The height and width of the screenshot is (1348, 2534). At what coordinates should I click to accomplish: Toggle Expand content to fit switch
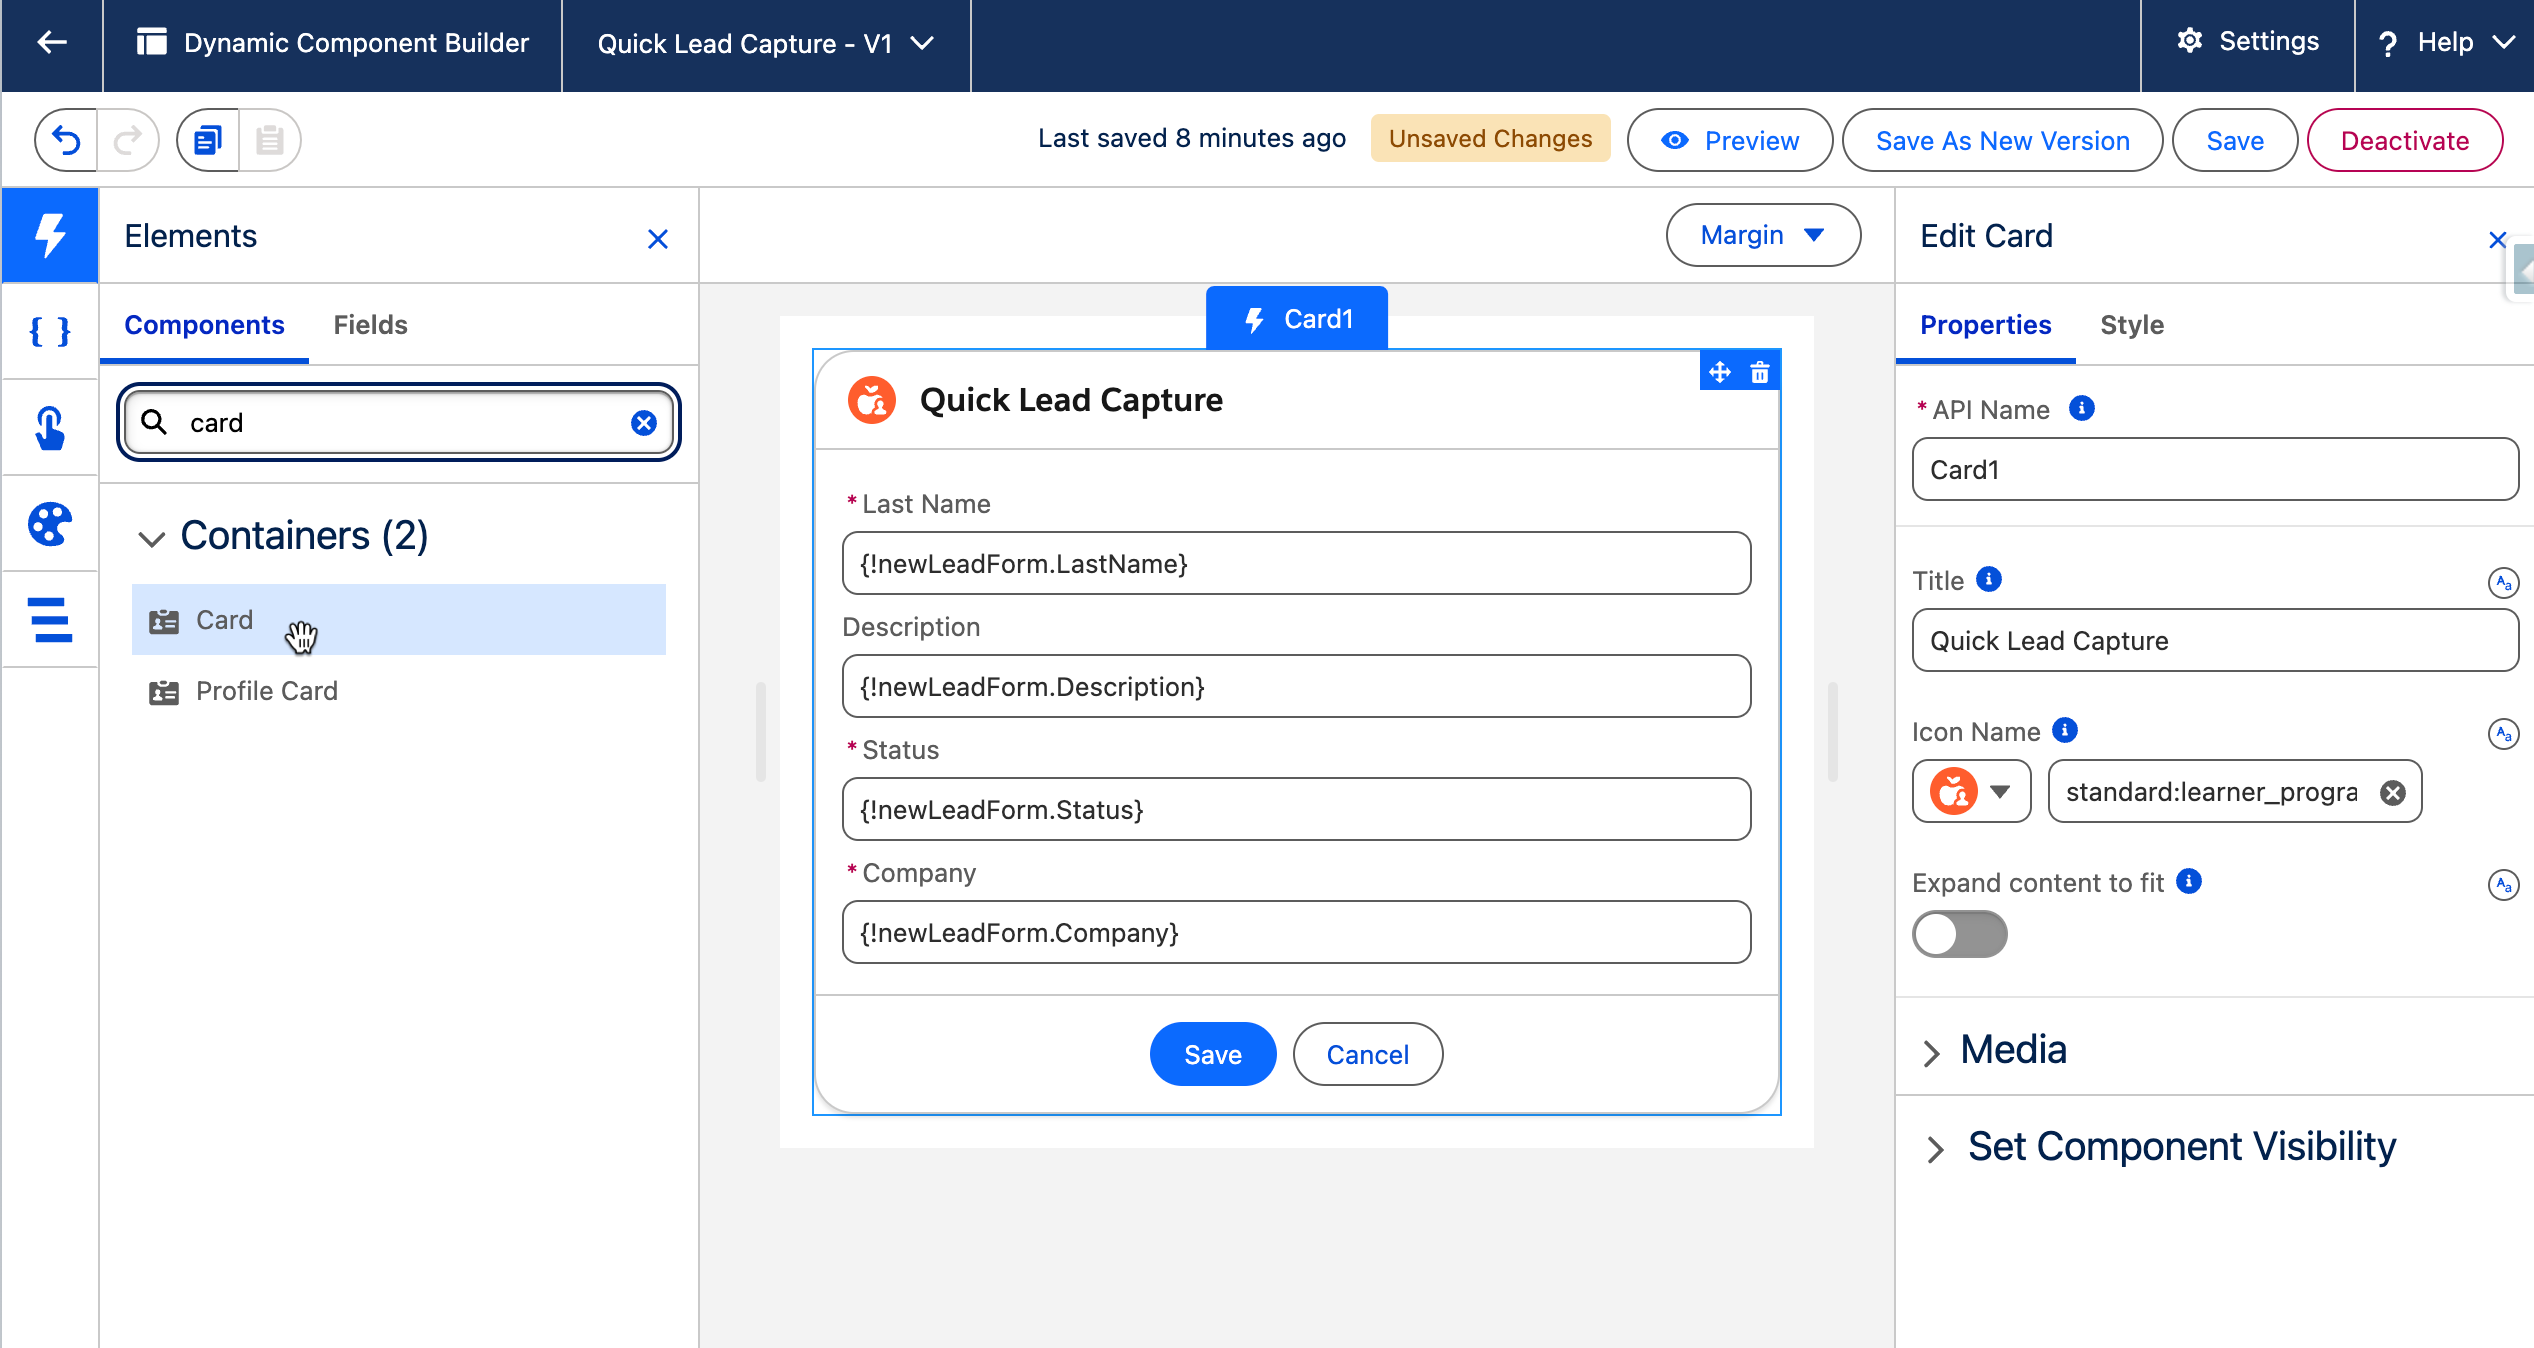point(1959,934)
